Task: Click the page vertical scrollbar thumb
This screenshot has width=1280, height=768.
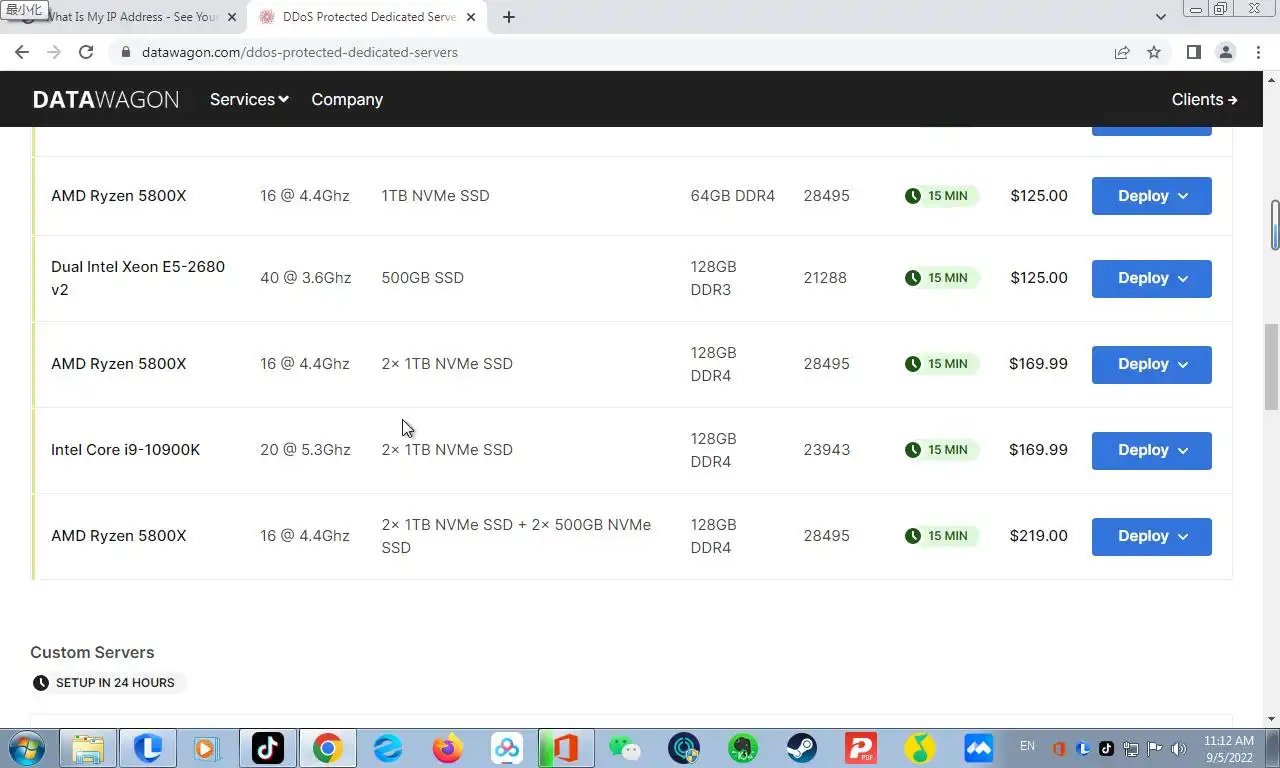Action: click(1271, 367)
